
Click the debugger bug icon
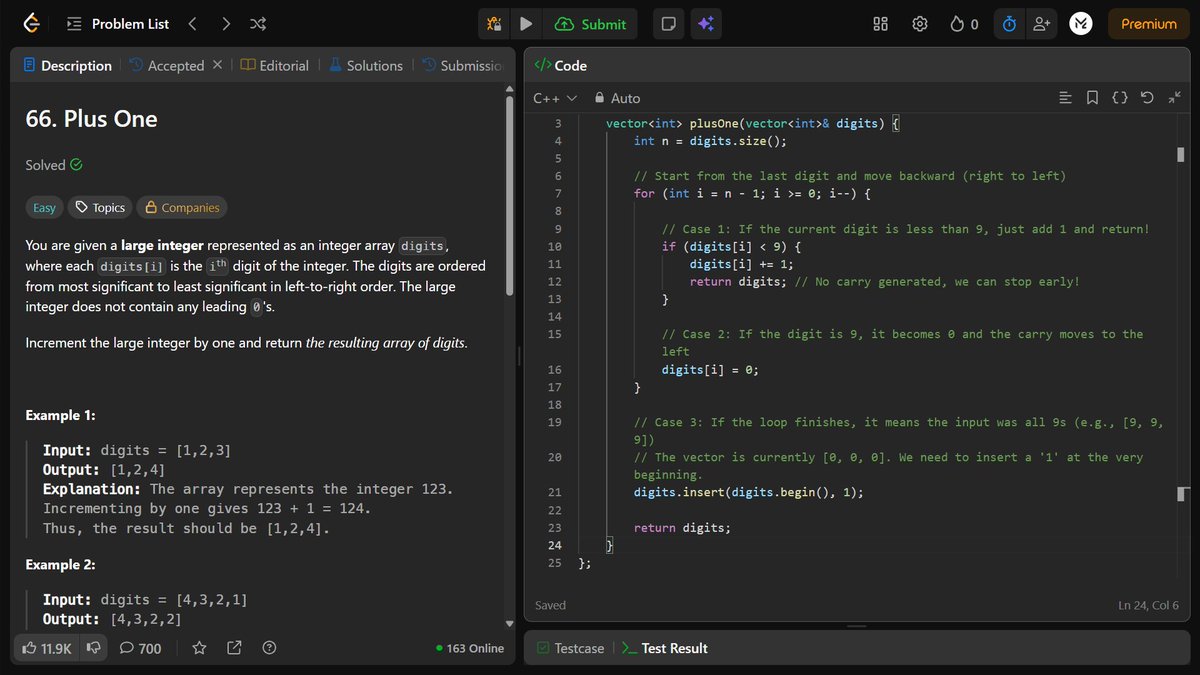coord(494,24)
